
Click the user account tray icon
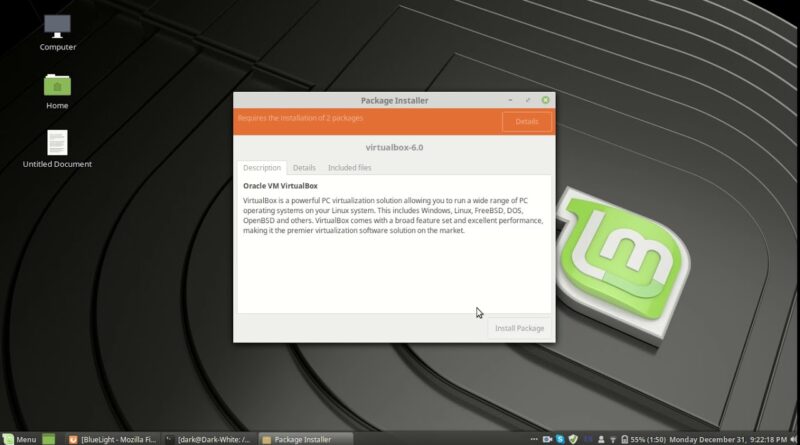click(x=601, y=439)
